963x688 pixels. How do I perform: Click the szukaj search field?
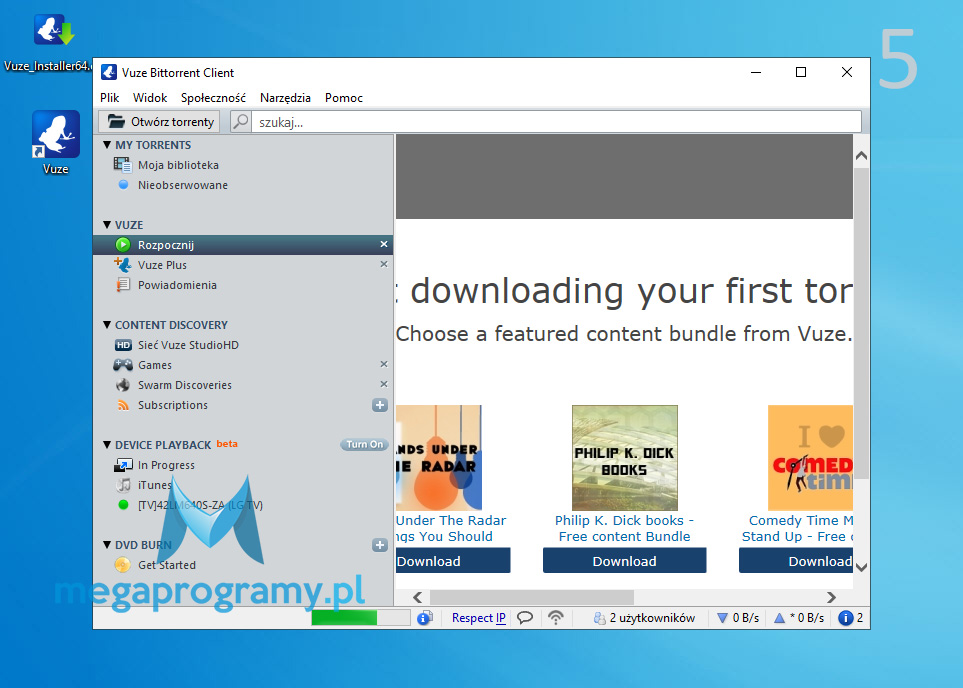tap(555, 122)
